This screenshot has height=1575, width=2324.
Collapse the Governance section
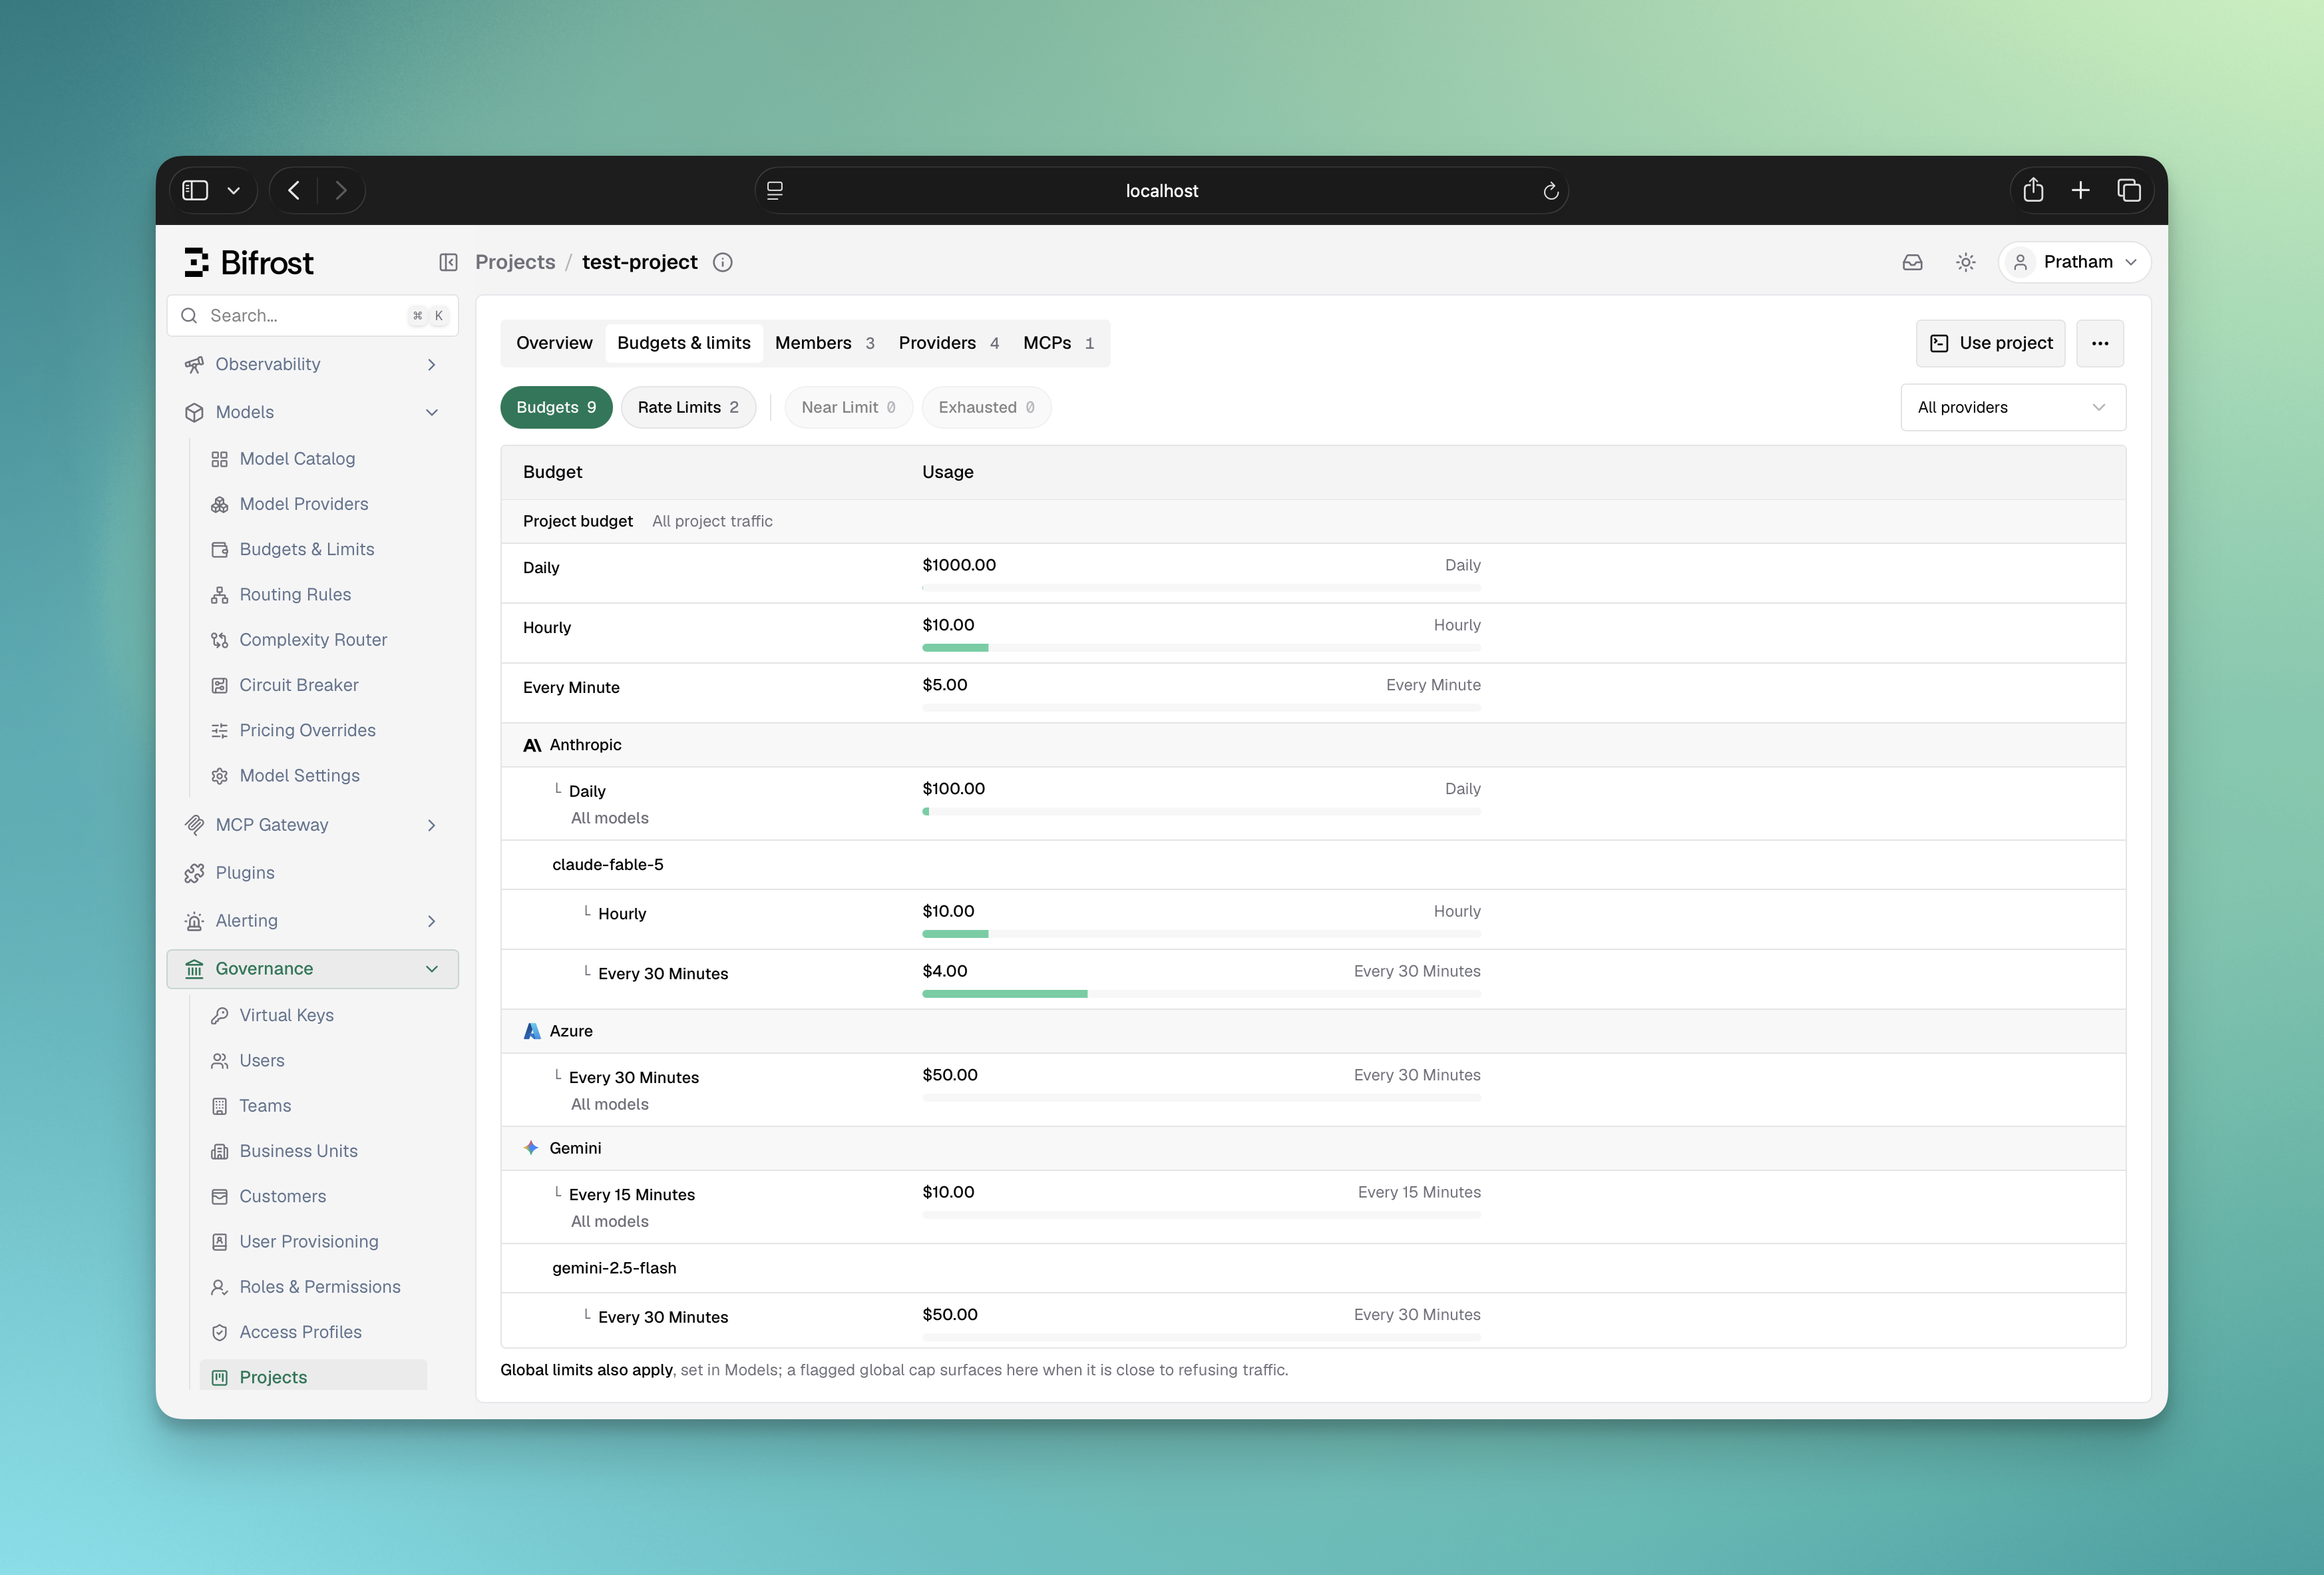coord(312,968)
